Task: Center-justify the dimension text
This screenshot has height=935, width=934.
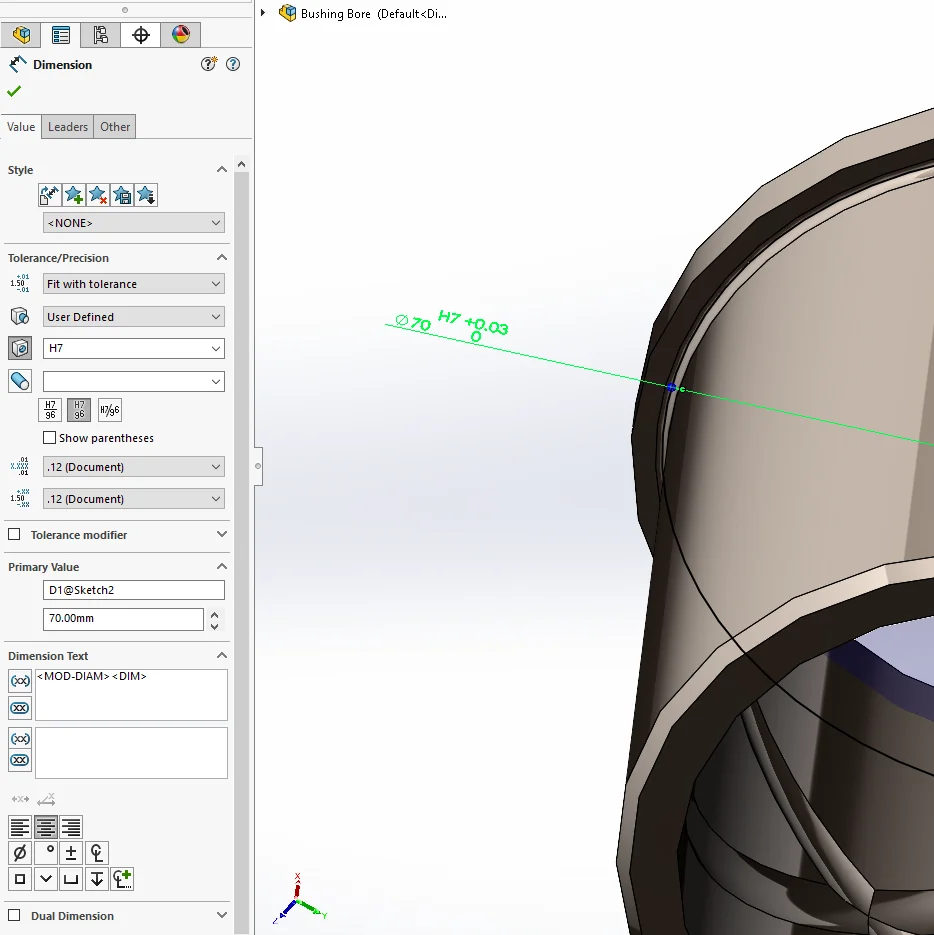Action: [45, 827]
